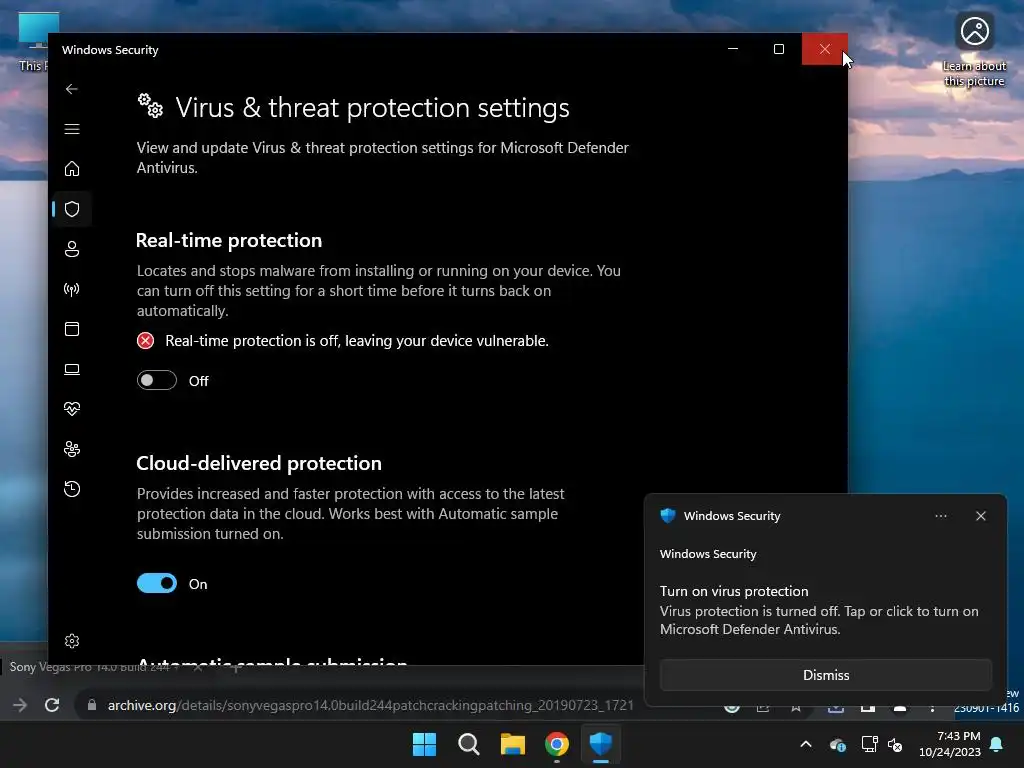Image resolution: width=1024 pixels, height=768 pixels.
Task: Click Cloud-delivered protection heading text
Action: pos(259,463)
